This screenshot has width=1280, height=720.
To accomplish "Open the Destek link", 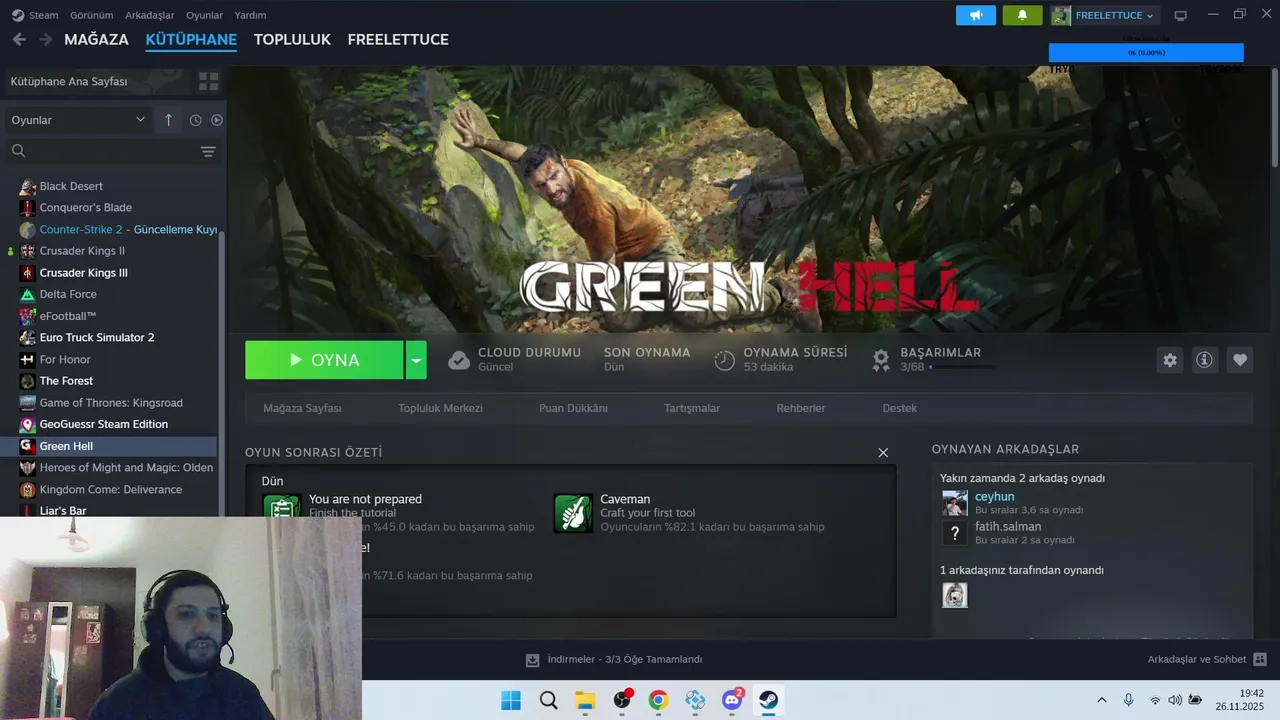I will (x=899, y=408).
